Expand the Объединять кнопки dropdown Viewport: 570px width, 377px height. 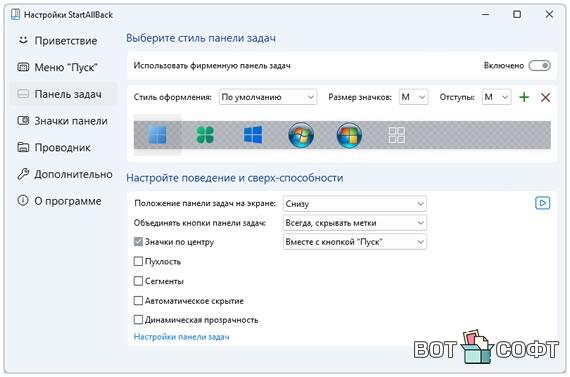coord(354,223)
